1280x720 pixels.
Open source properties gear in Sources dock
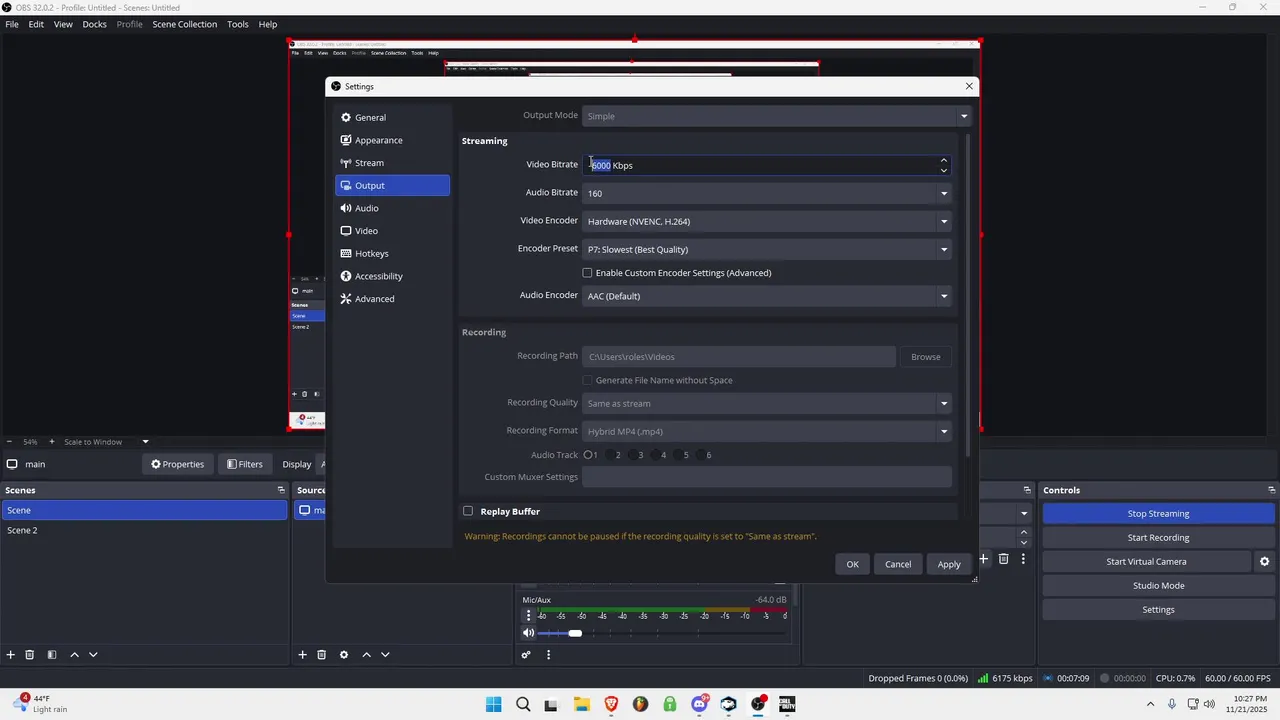click(344, 655)
